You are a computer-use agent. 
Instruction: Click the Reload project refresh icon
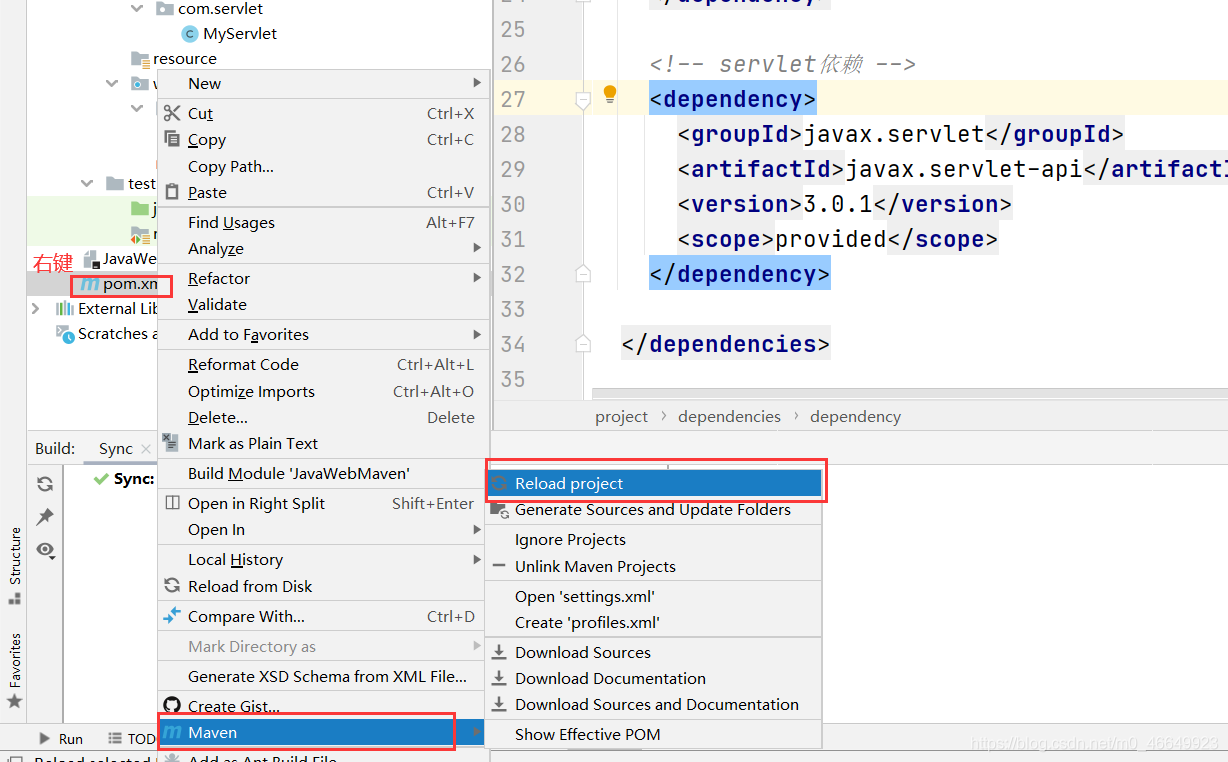[x=499, y=483]
